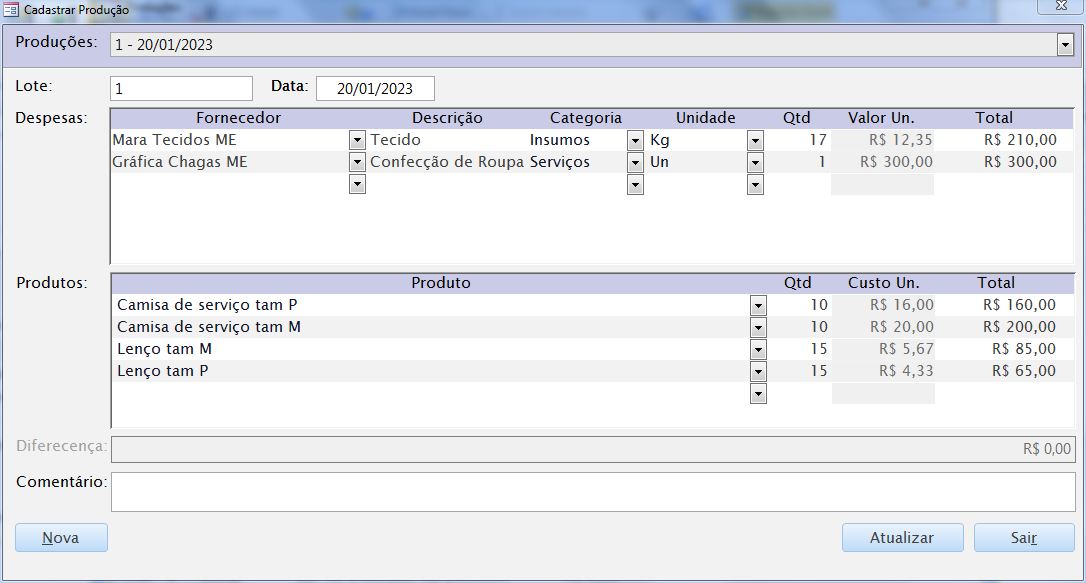Image resolution: width=1086 pixels, height=583 pixels.
Task: Open product dropdown for Lenço tam P
Action: pos(758,371)
